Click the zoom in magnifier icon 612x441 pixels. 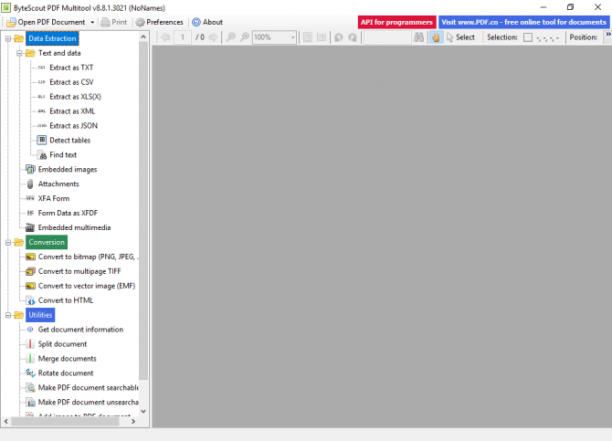click(x=245, y=37)
